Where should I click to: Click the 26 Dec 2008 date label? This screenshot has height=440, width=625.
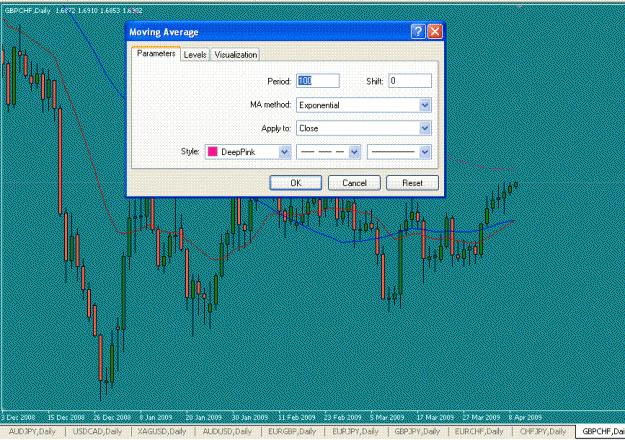pyautogui.click(x=112, y=417)
